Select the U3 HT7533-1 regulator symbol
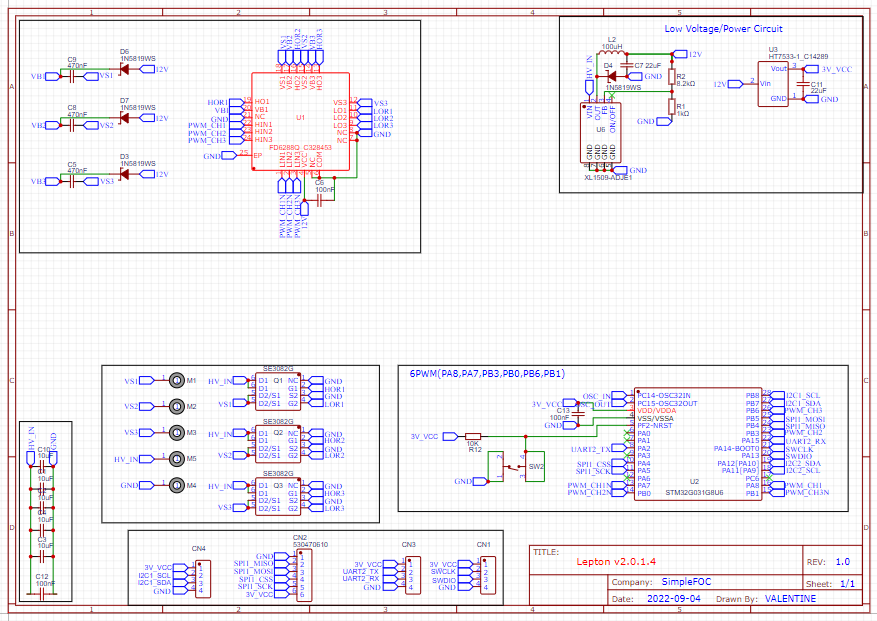 click(x=773, y=84)
